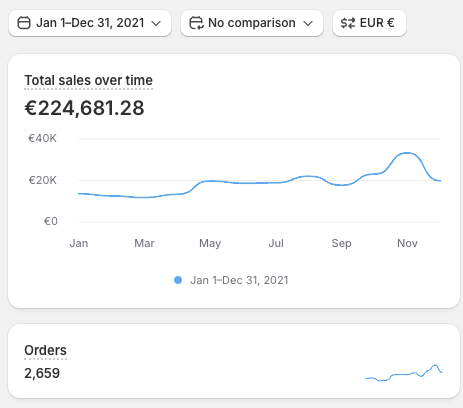The height and width of the screenshot is (408, 463).
Task: Open the Total sales over time report title
Action: (88, 80)
